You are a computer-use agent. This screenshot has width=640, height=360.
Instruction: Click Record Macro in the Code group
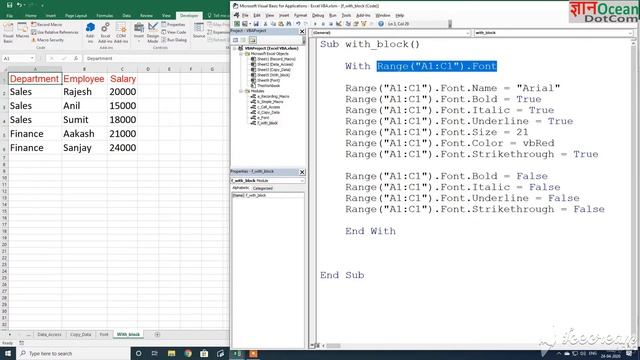point(47,24)
